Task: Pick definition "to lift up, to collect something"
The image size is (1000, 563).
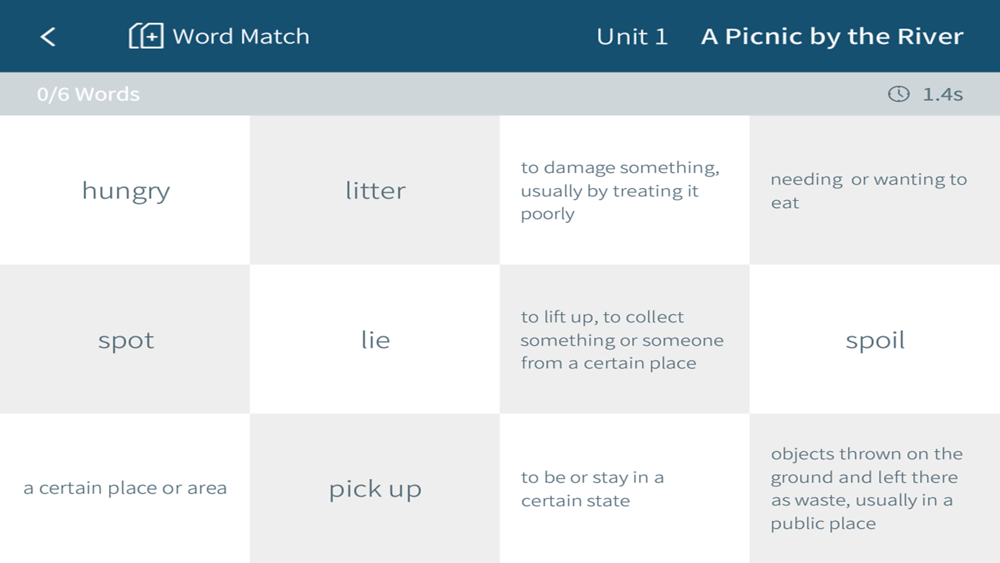Action: coord(625,339)
